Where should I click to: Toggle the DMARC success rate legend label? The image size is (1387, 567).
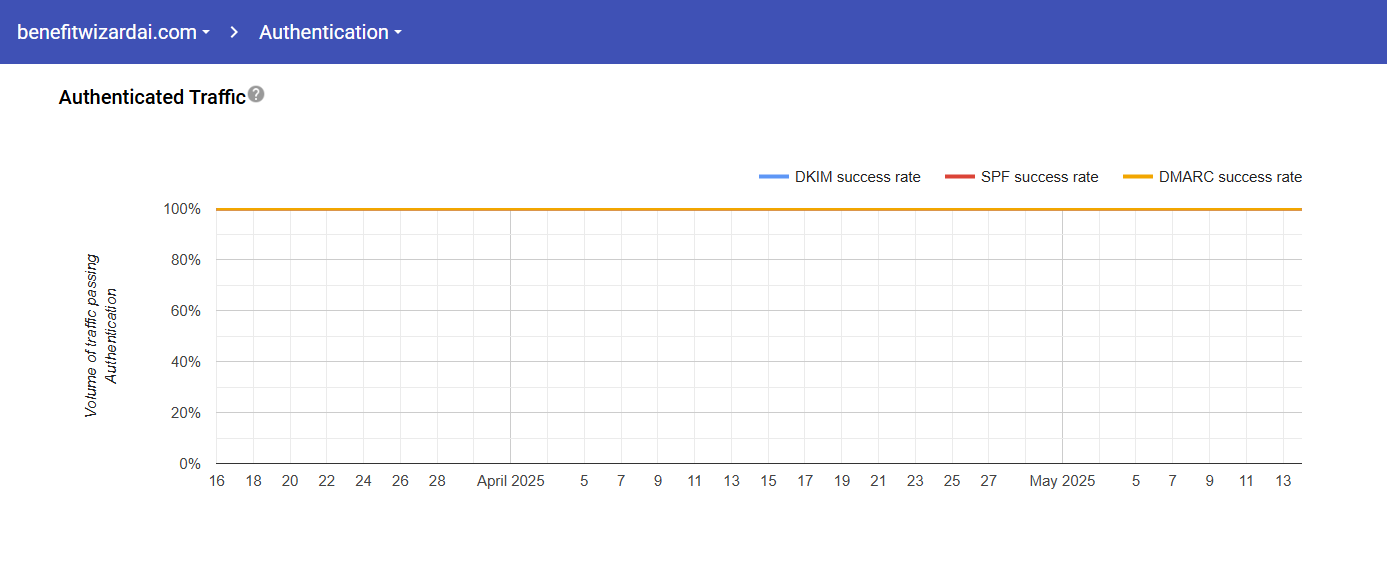click(x=1230, y=177)
